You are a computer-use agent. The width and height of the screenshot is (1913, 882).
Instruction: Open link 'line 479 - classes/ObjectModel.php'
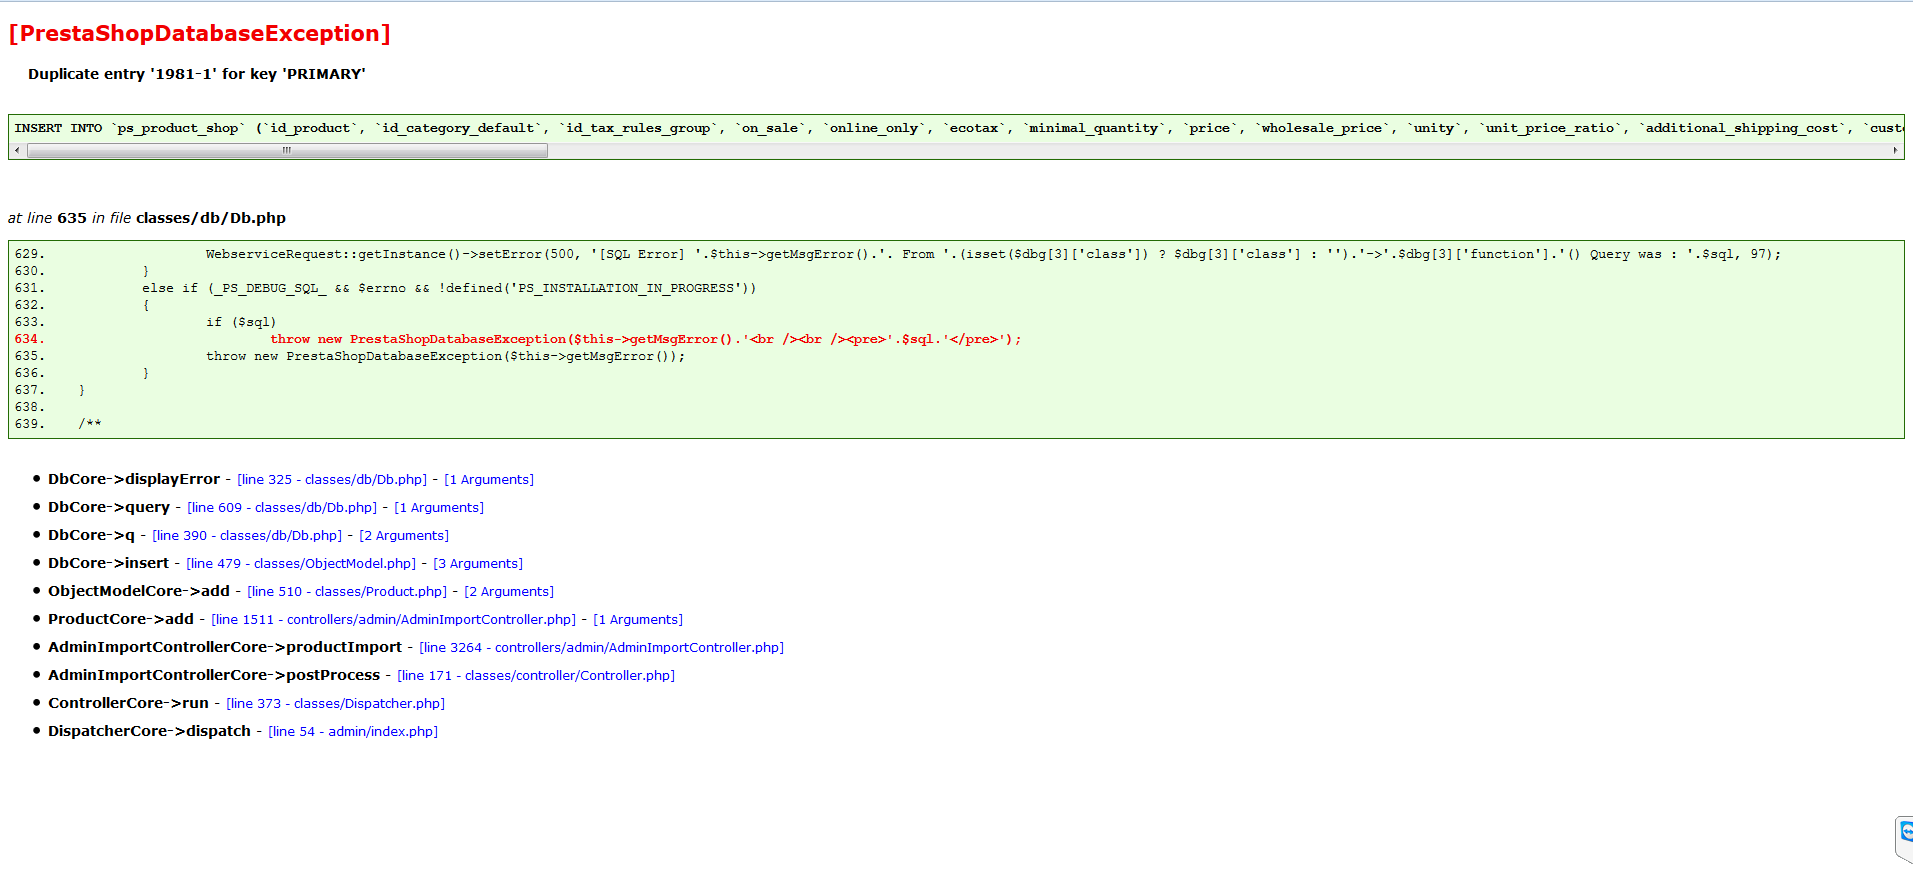click(301, 564)
